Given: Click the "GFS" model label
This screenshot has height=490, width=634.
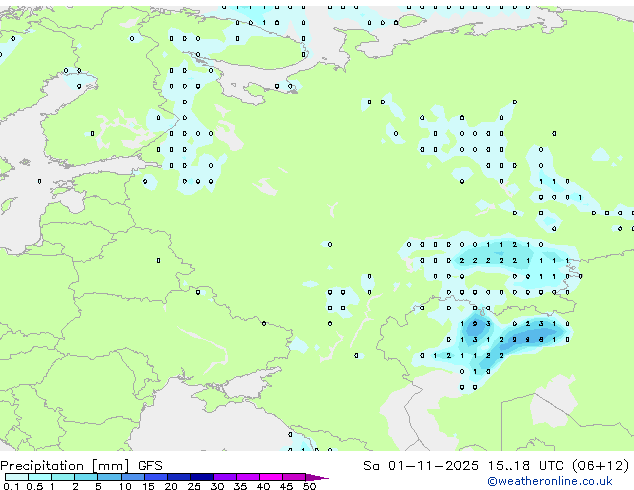Looking at the screenshot, I should (150, 466).
